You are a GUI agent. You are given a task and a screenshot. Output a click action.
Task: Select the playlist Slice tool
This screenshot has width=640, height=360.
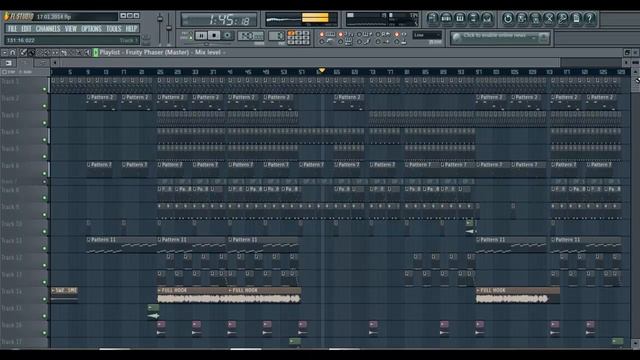point(64,52)
